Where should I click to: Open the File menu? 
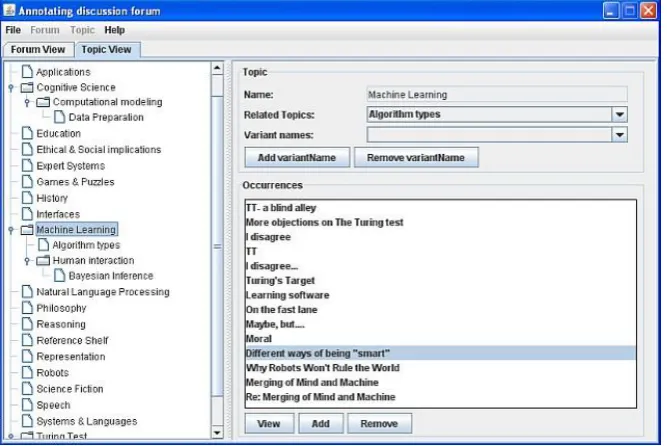pyautogui.click(x=13, y=30)
